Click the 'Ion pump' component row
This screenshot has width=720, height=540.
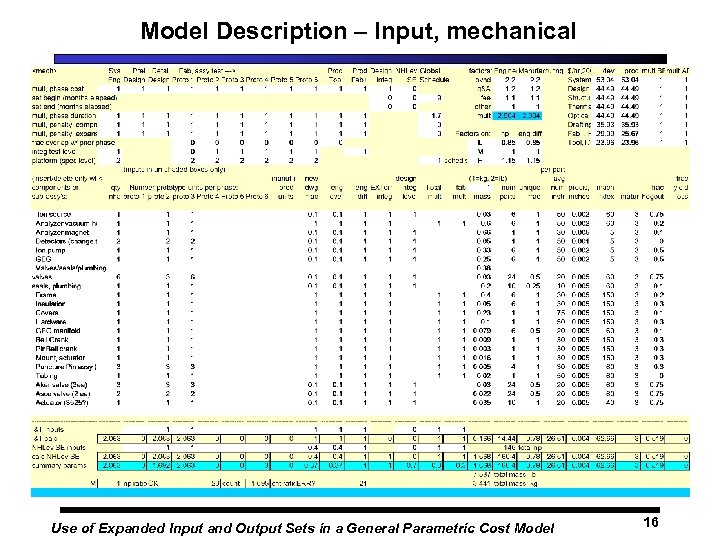[50, 250]
